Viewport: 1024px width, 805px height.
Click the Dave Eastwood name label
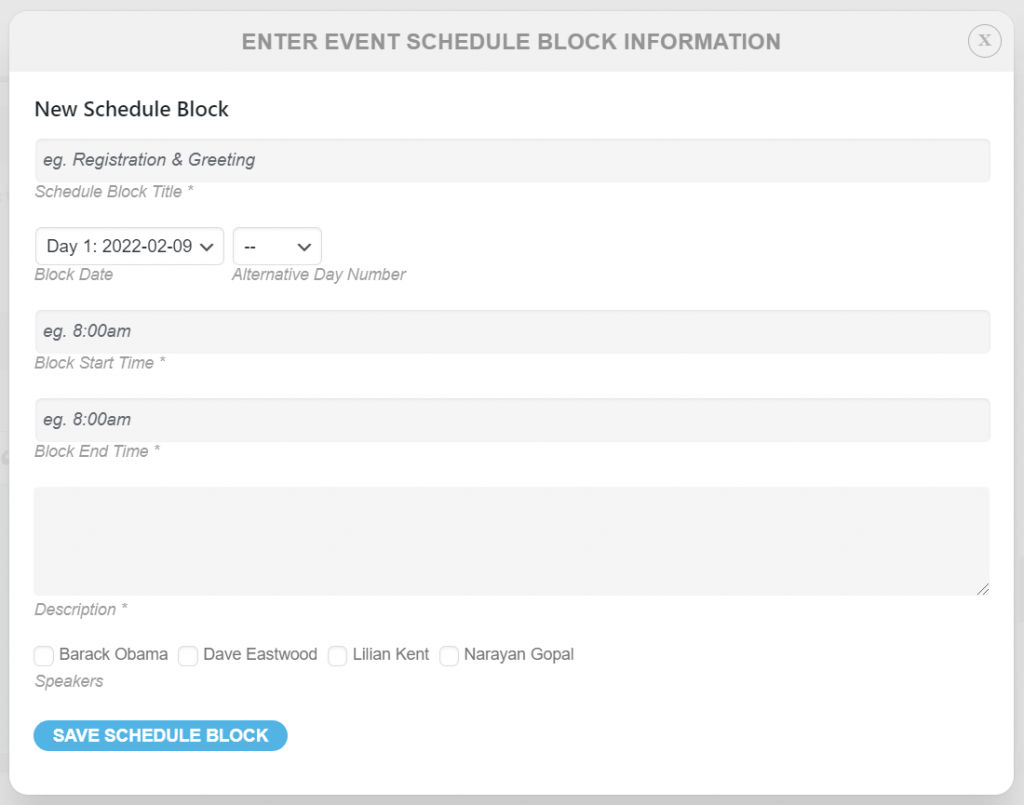click(260, 654)
